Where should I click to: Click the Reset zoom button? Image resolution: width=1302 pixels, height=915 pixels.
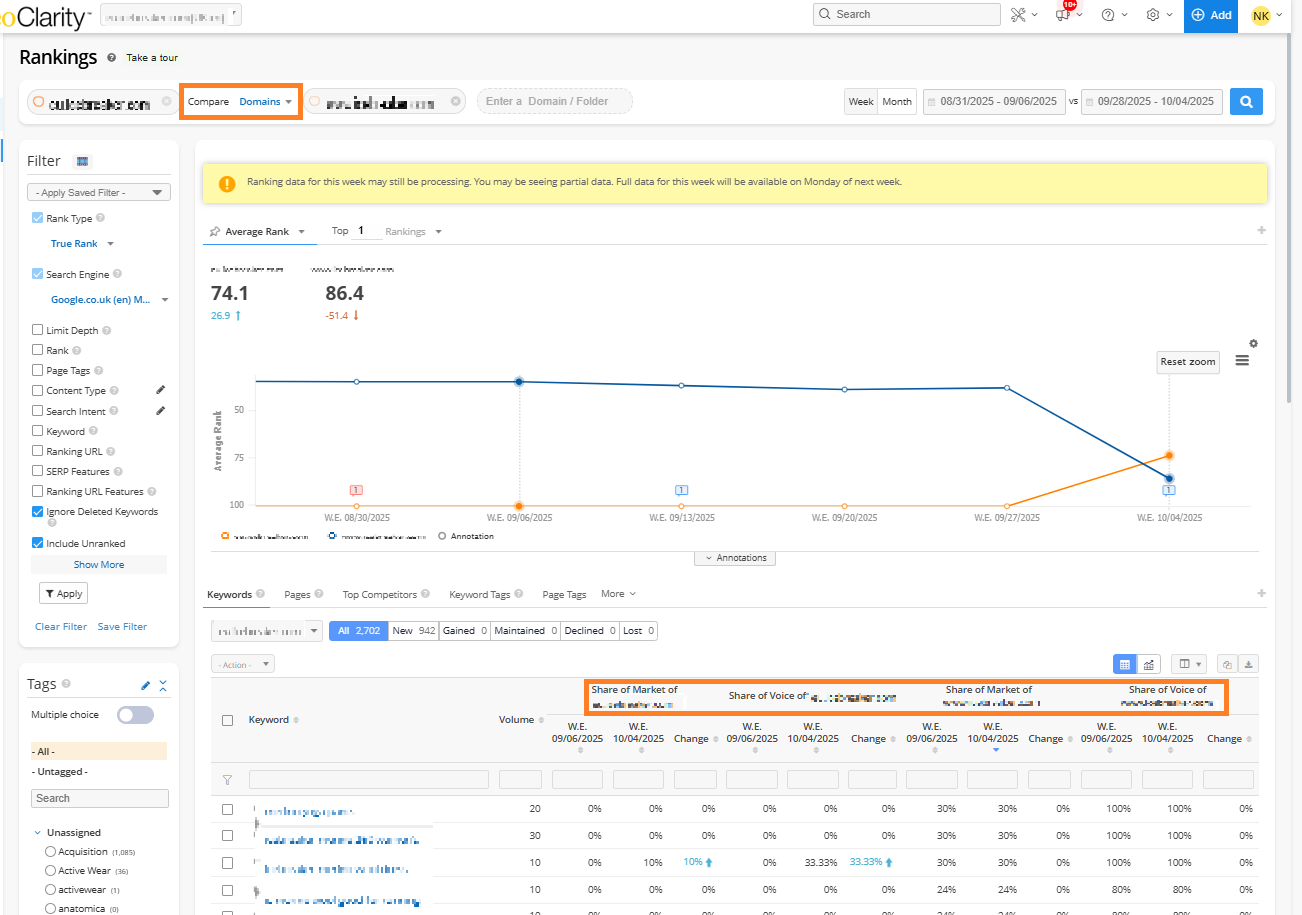(x=1188, y=362)
